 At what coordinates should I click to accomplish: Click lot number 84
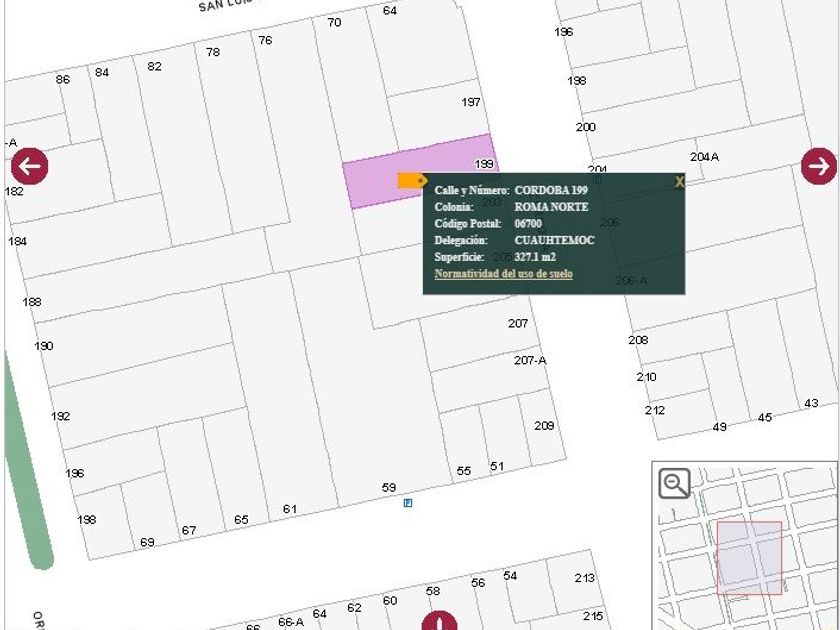coord(102,72)
